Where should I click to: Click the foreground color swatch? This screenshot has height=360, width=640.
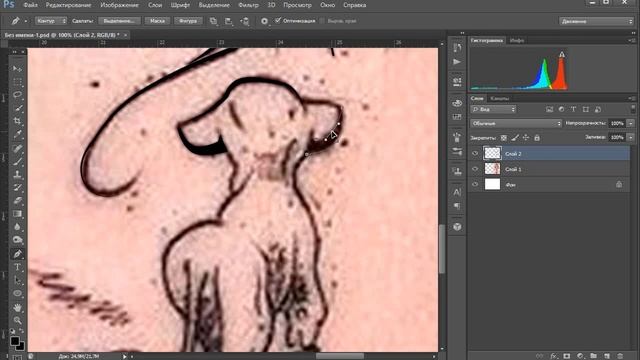(x=15, y=340)
